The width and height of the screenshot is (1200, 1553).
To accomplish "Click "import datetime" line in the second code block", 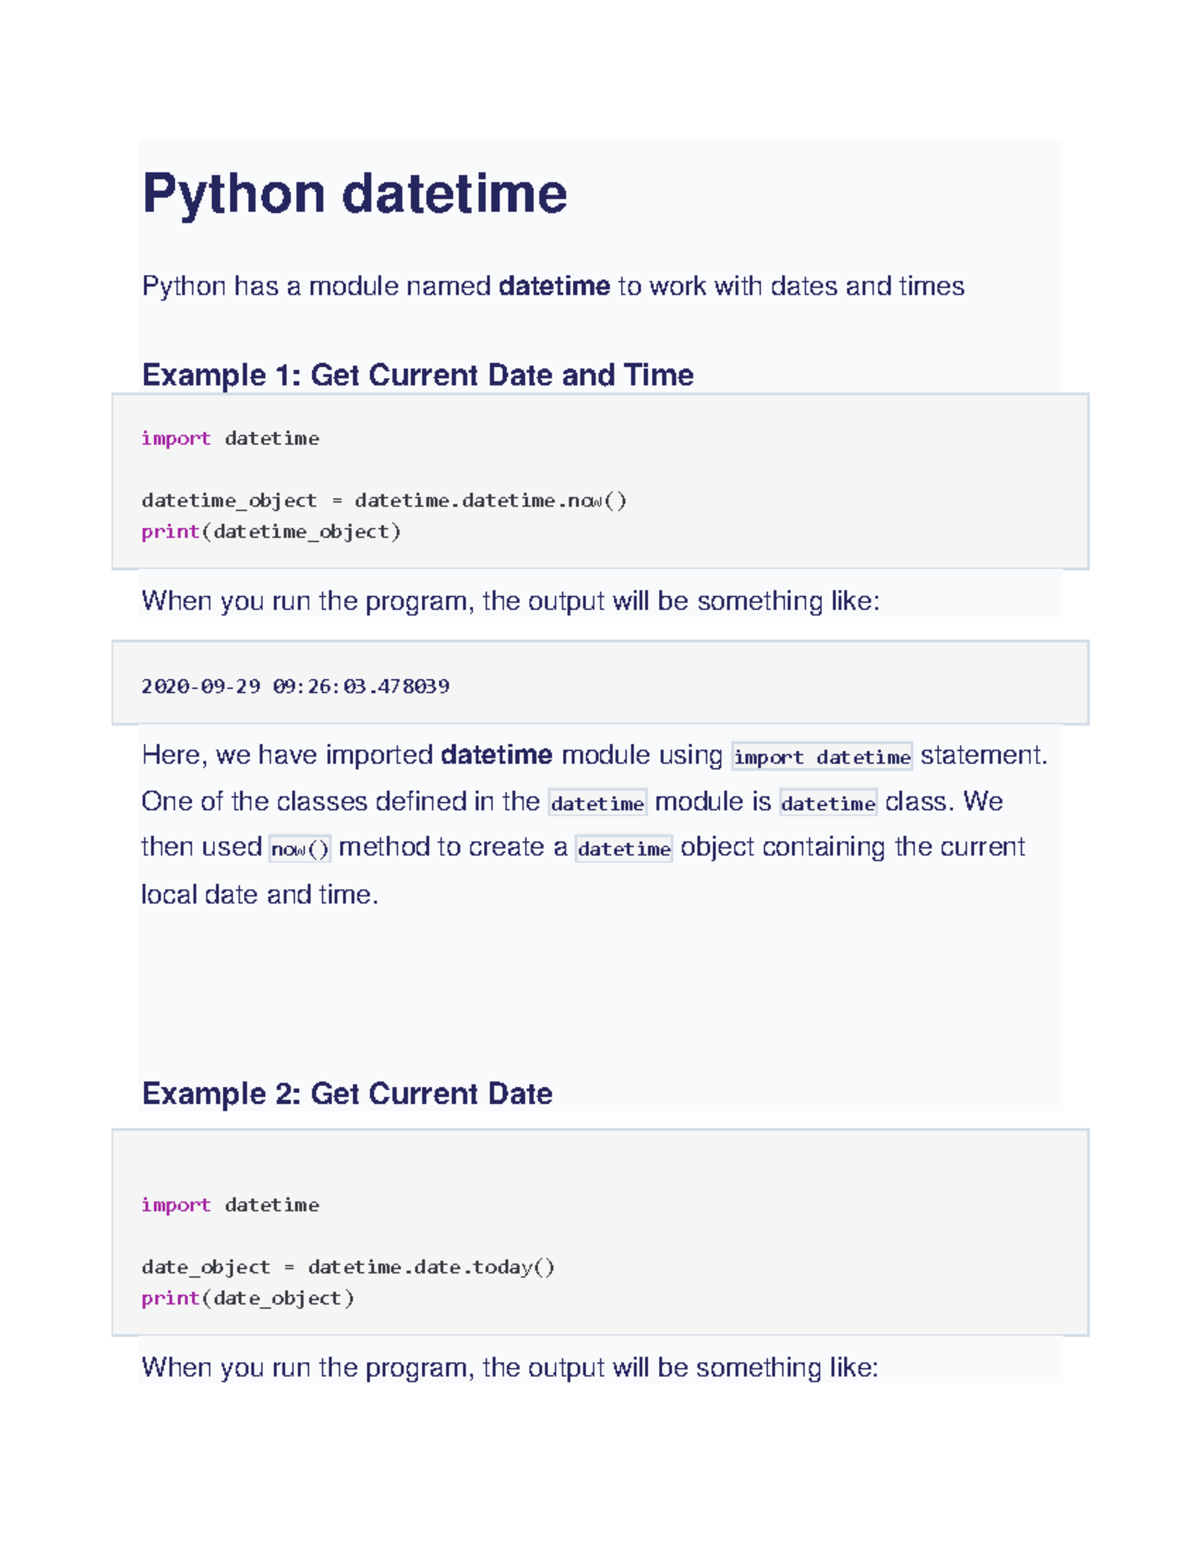I will 230,1205.
